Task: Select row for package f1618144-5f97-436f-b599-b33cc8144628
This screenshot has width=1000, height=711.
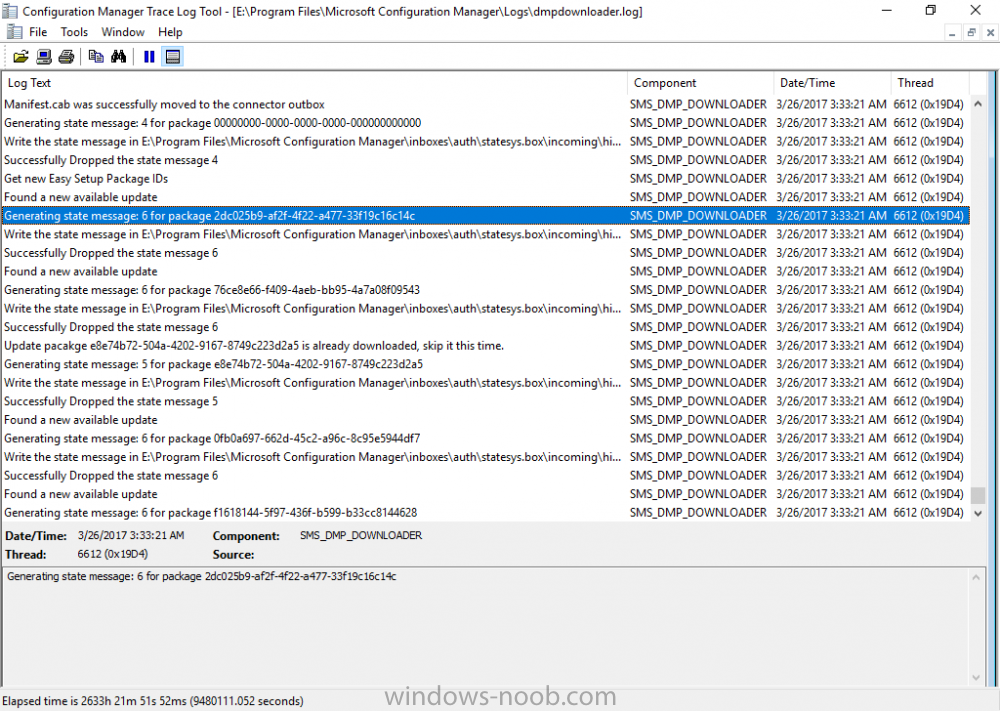Action: (486, 513)
